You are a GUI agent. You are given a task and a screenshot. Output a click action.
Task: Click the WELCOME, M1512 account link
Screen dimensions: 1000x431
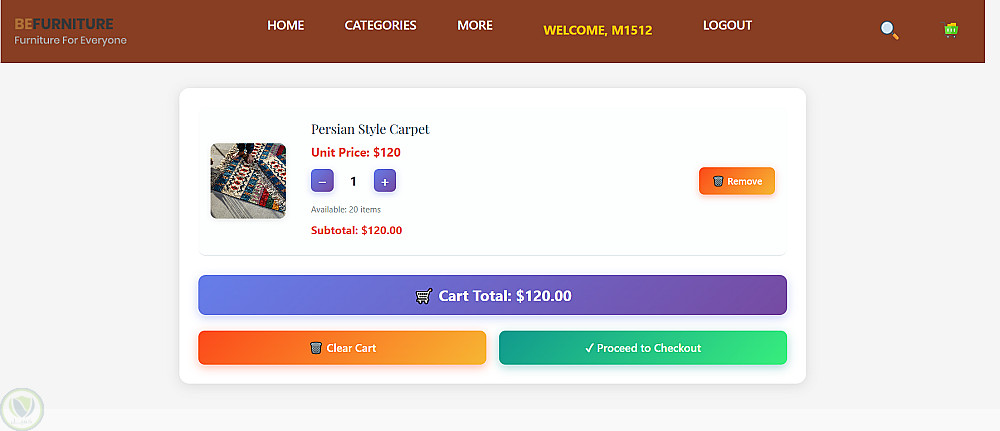click(x=597, y=30)
